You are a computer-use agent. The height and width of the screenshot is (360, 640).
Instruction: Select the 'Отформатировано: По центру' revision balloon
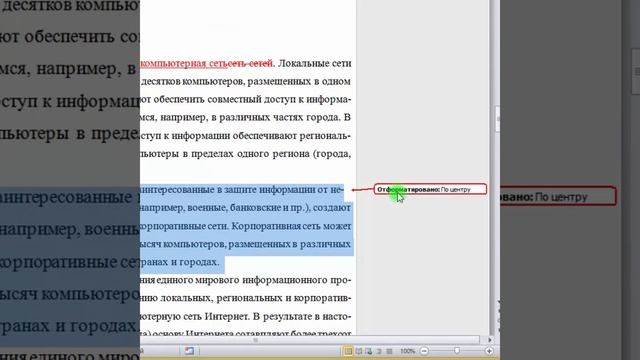pos(430,189)
